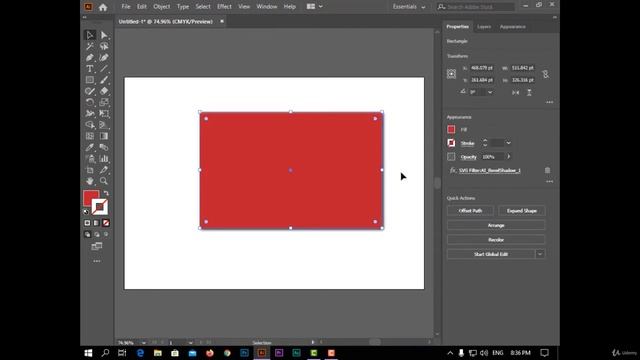Click the Illustrator Home icon
This screenshot has width=640, height=360.
tap(103, 7)
